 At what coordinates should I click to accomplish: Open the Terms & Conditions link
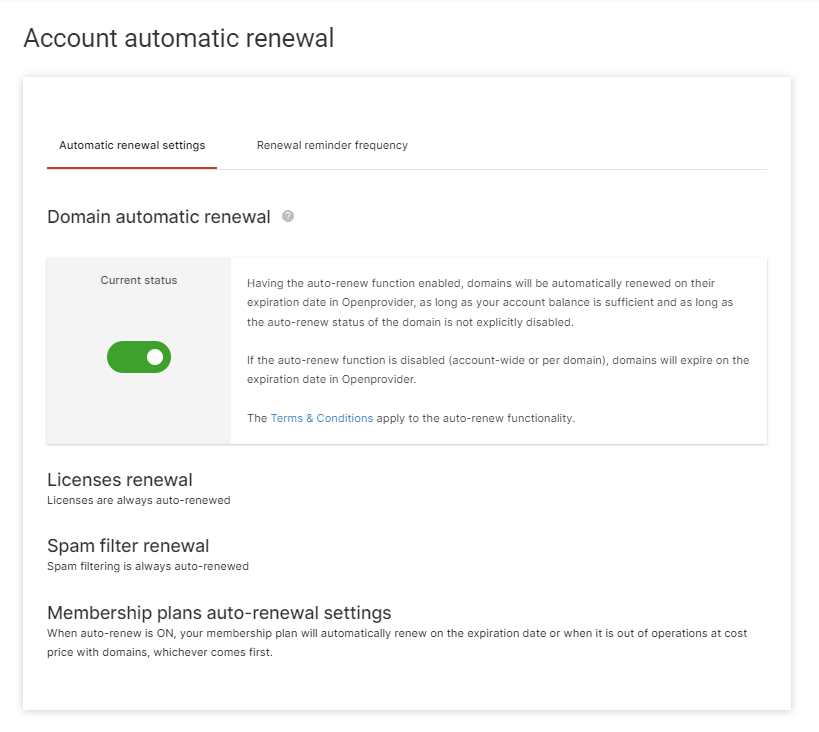[x=322, y=418]
